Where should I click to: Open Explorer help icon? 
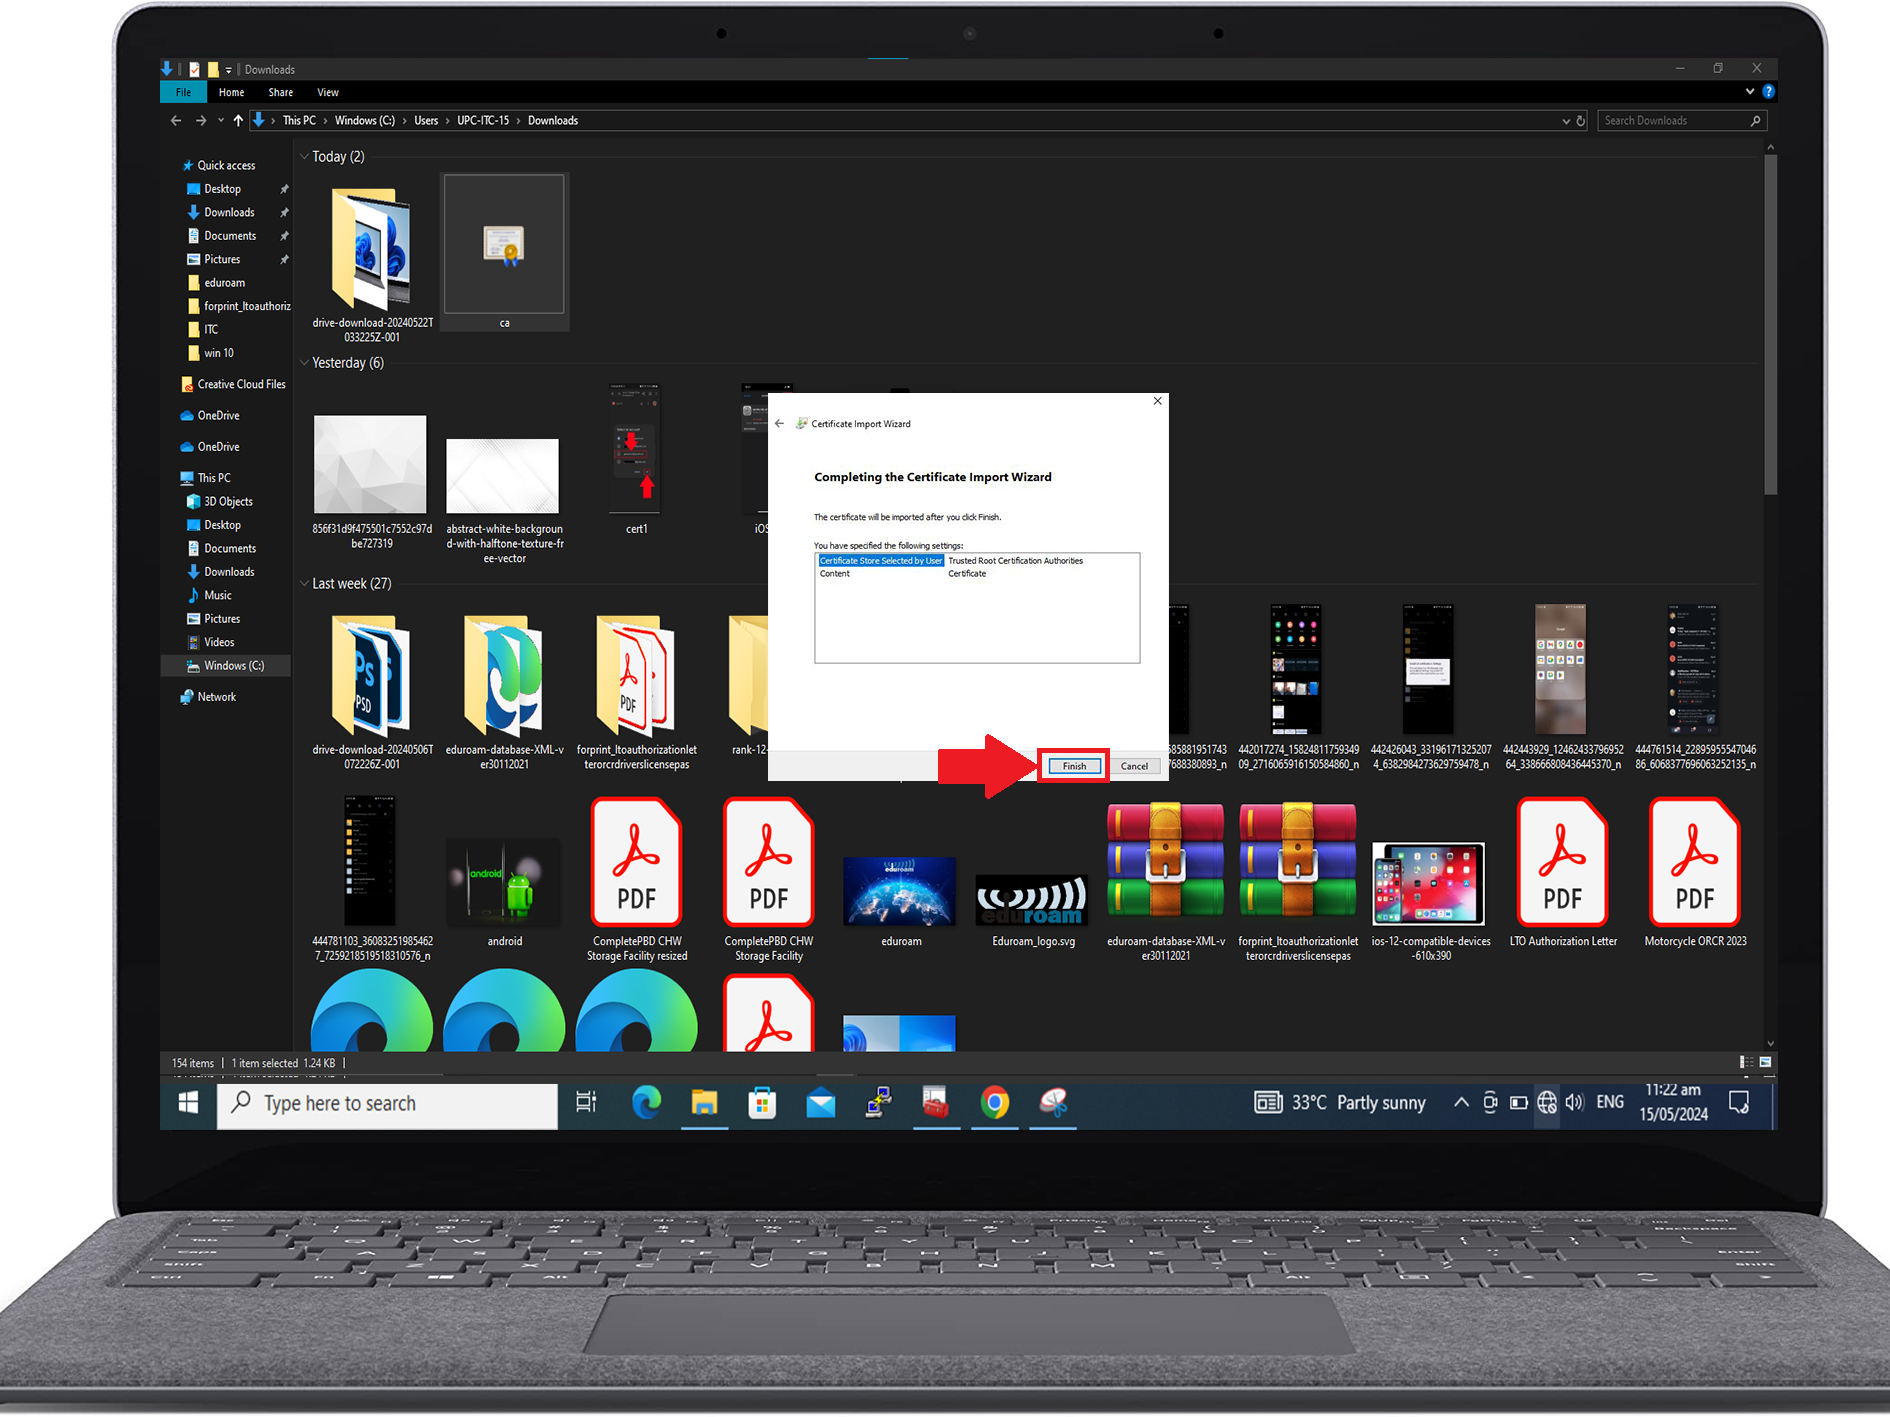point(1768,92)
